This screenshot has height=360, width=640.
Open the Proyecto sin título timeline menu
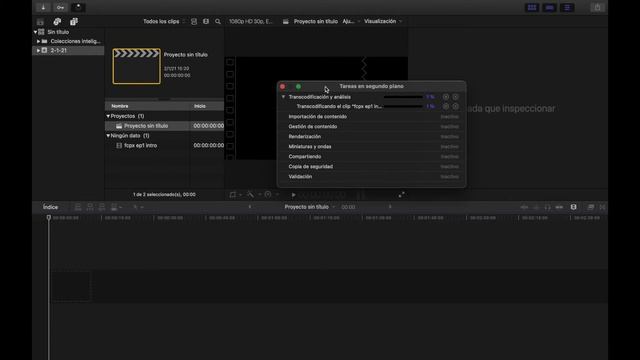pyautogui.click(x=309, y=207)
